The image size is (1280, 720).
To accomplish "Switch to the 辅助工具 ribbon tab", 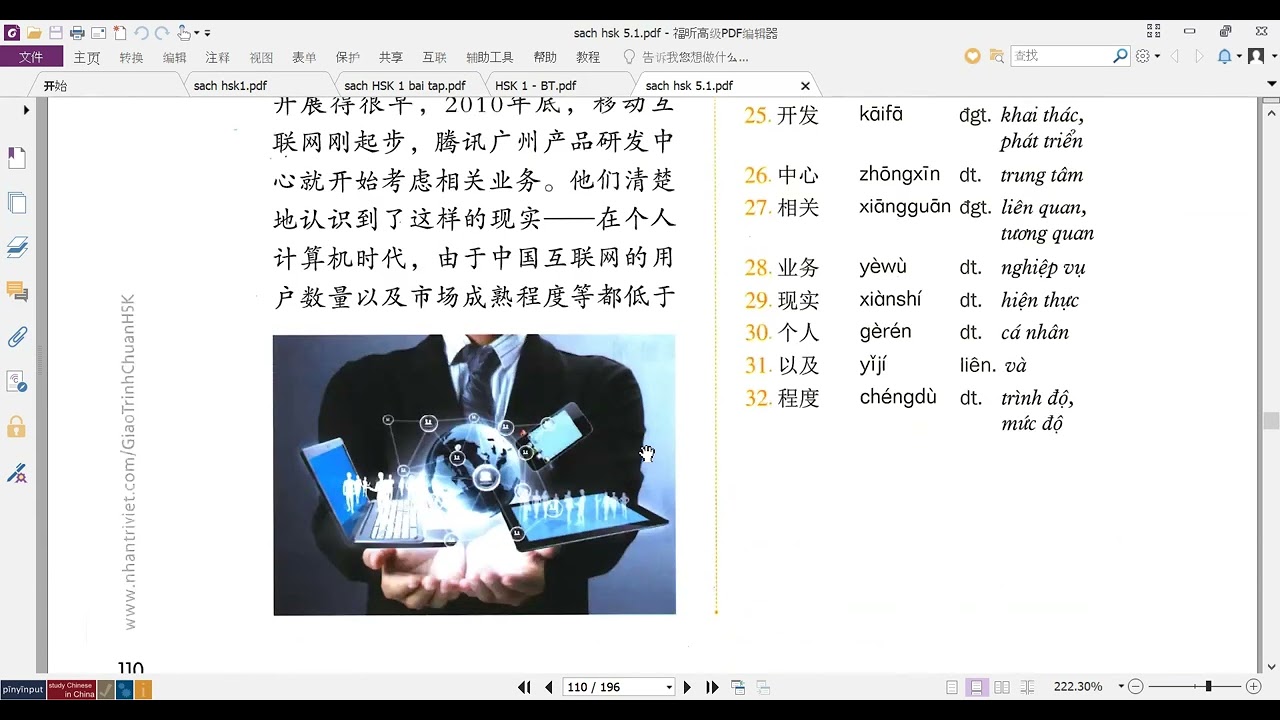I will click(x=490, y=57).
